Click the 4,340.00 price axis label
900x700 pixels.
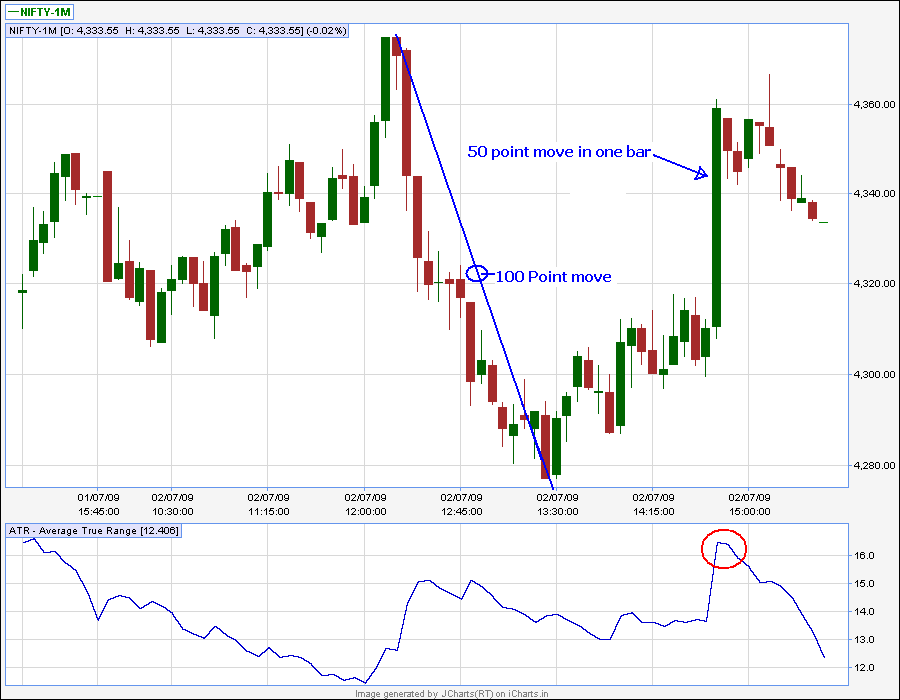coord(874,194)
